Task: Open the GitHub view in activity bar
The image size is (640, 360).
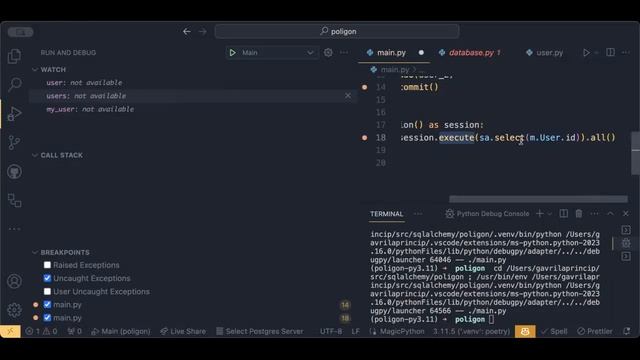Action: tap(15, 171)
